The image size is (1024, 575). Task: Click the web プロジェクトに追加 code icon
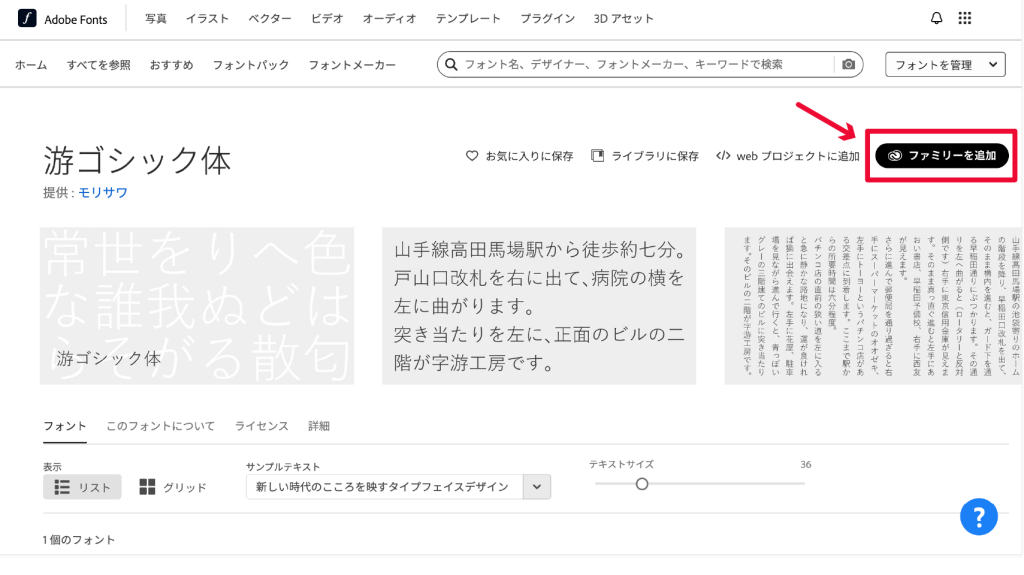click(723, 156)
